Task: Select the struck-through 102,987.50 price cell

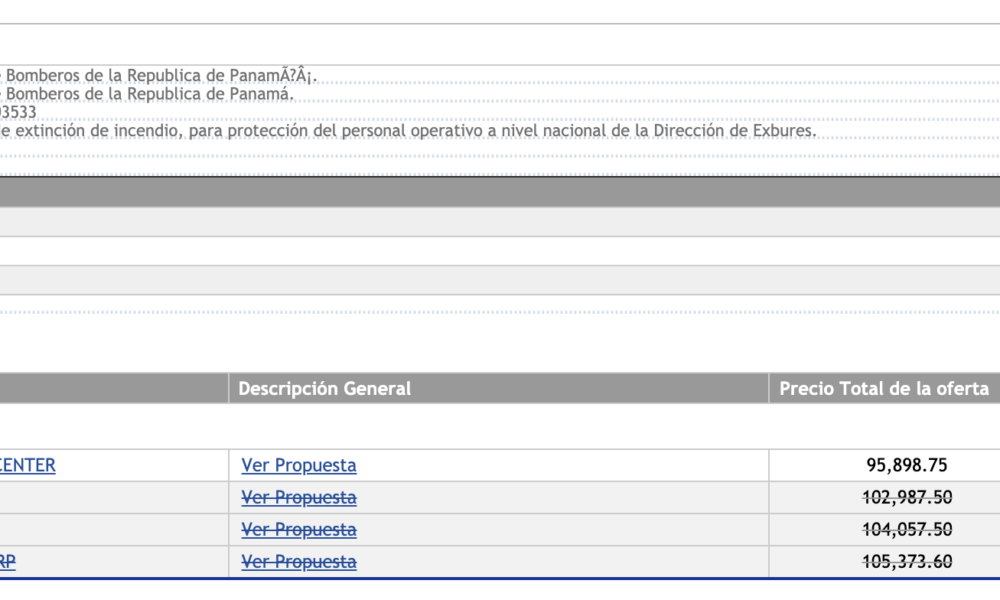Action: pyautogui.click(x=907, y=497)
